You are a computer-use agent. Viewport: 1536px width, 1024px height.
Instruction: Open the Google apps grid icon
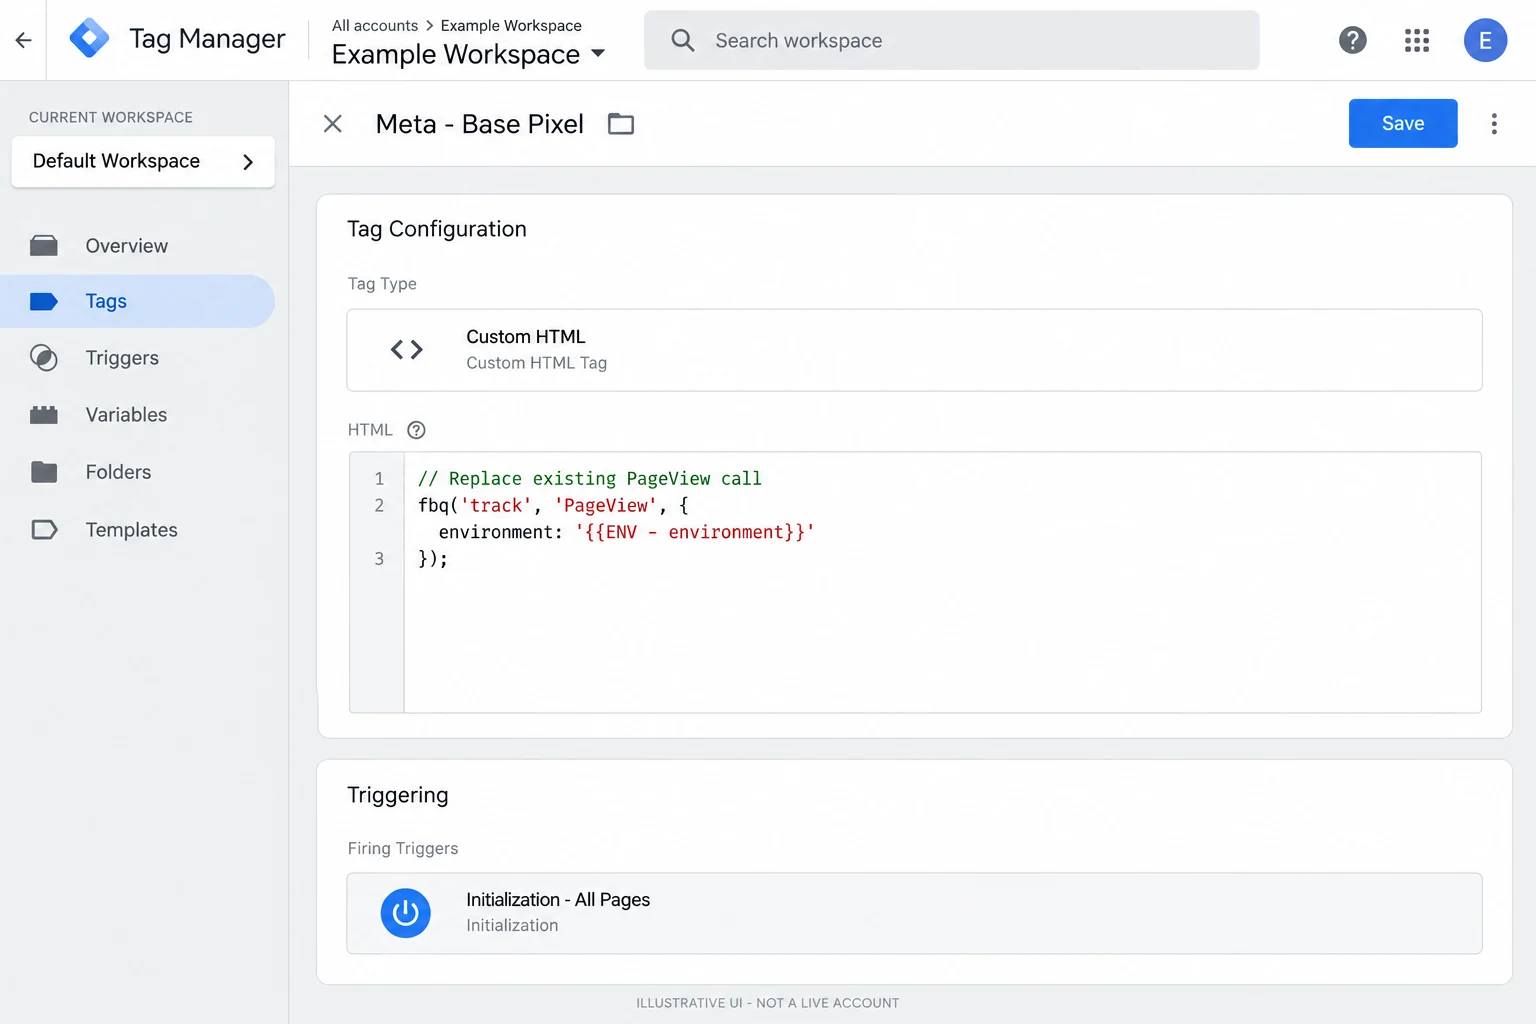pos(1416,40)
